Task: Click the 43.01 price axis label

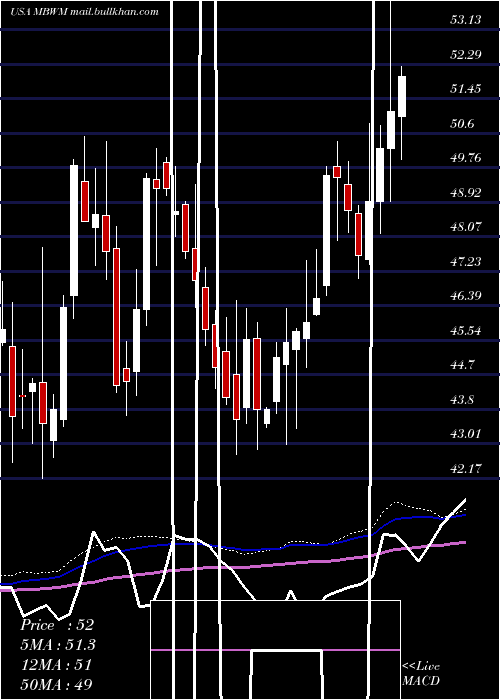Action: point(466,434)
